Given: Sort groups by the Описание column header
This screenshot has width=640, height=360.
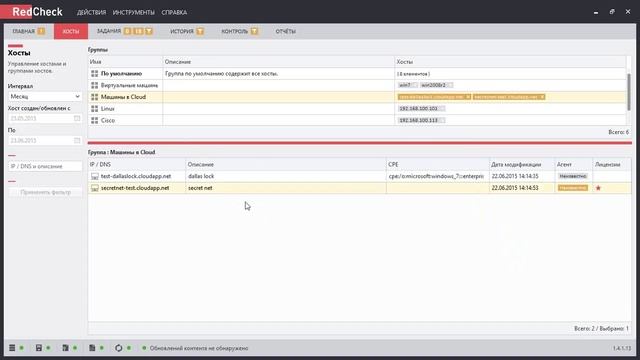Looking at the screenshot, I should click(x=278, y=62).
